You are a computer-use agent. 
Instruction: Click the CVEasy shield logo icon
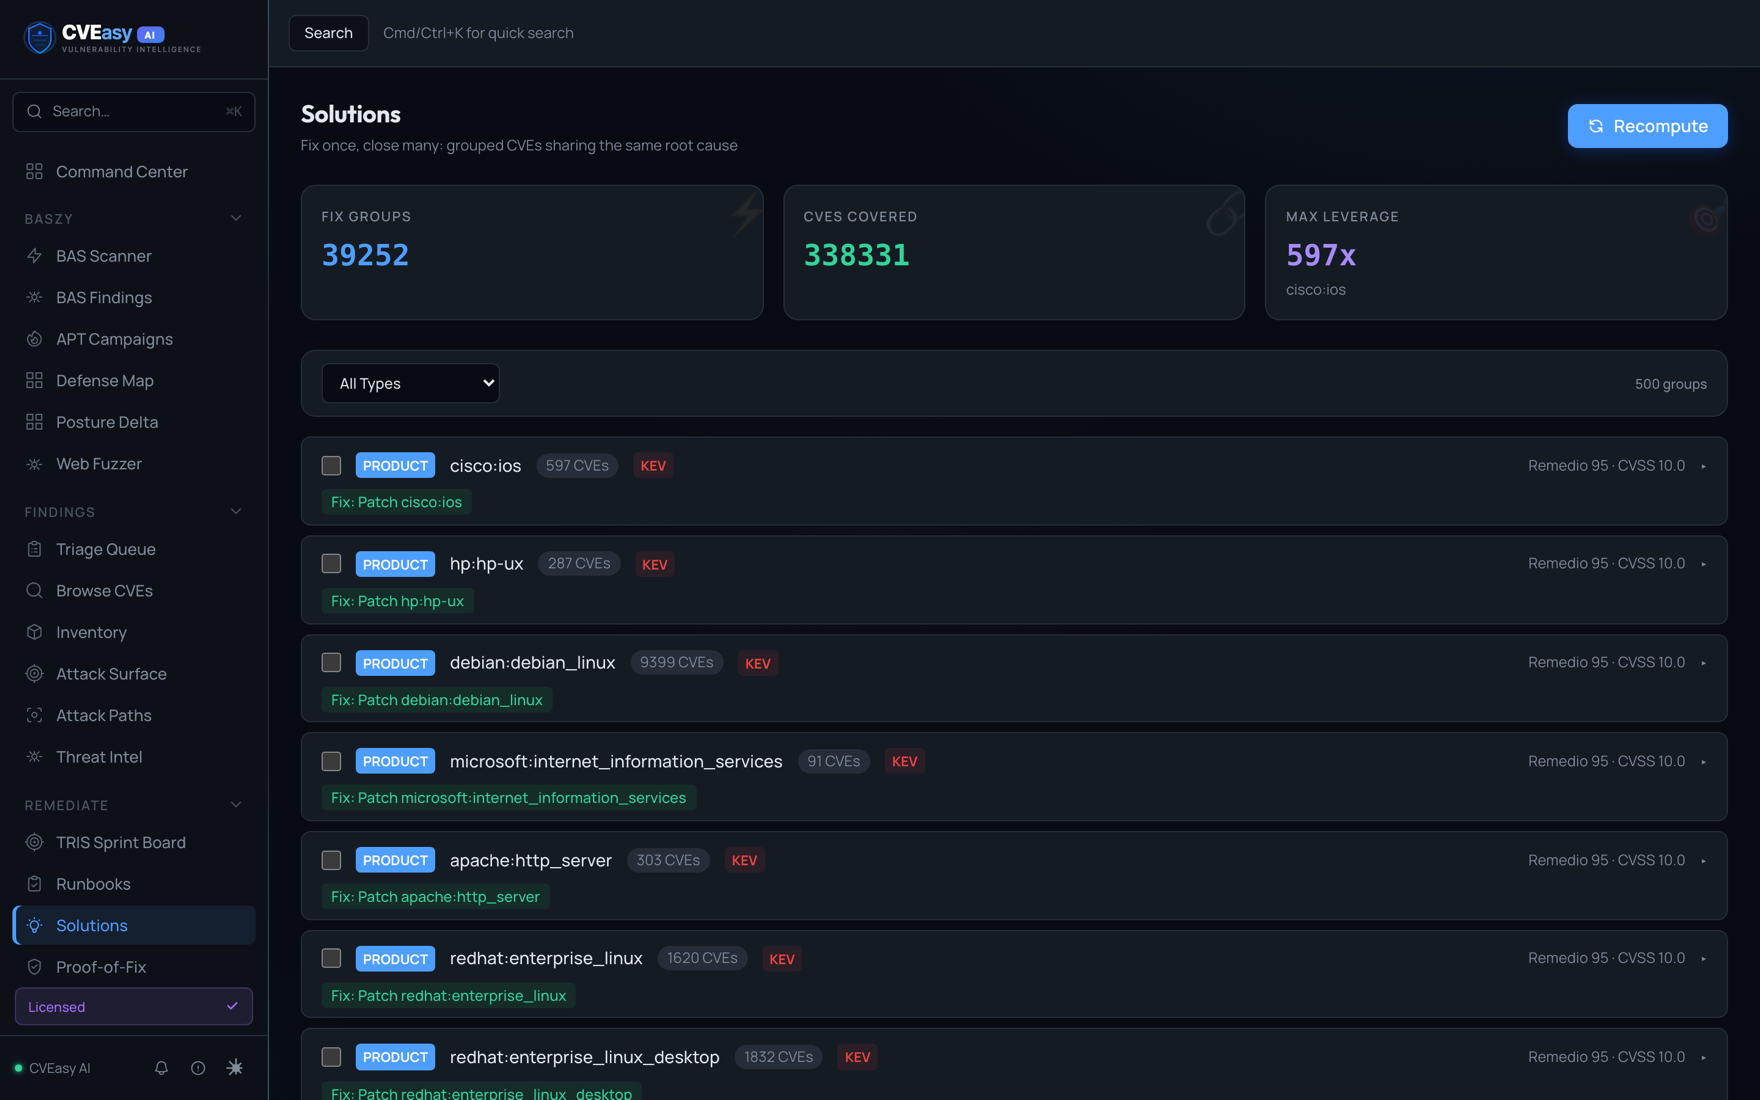pyautogui.click(x=39, y=38)
